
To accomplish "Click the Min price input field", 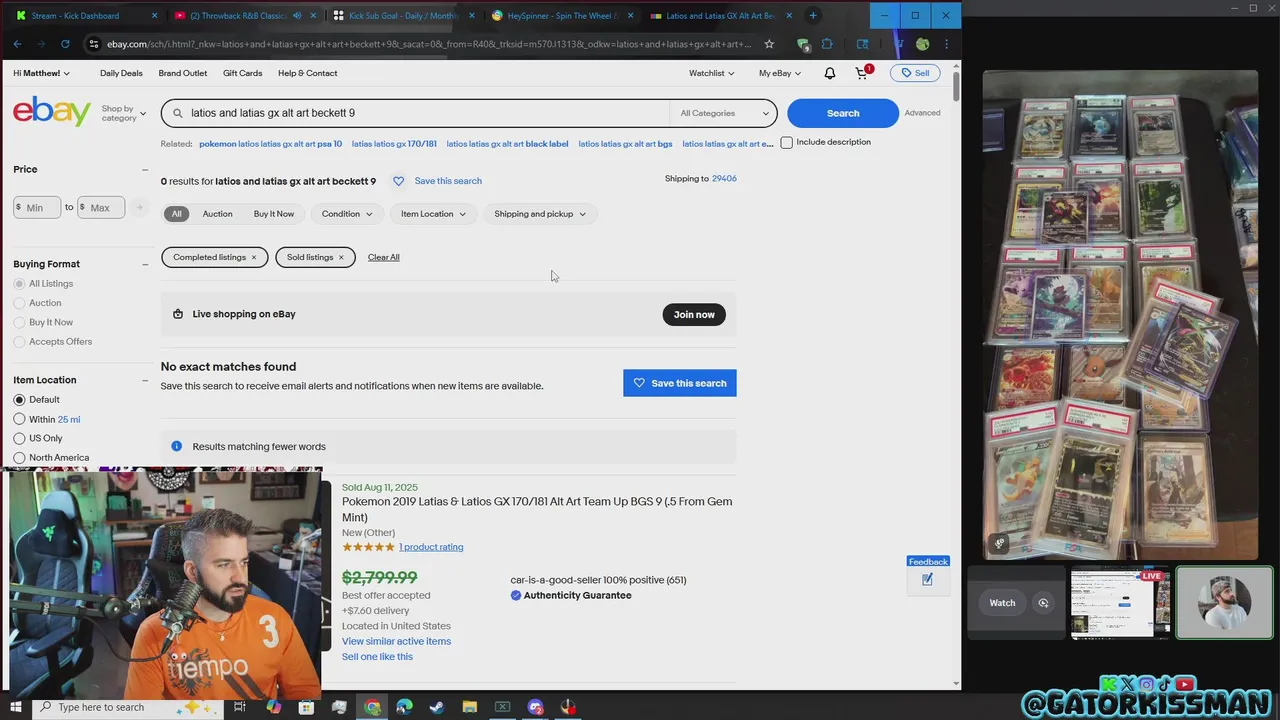I will click(x=38, y=207).
